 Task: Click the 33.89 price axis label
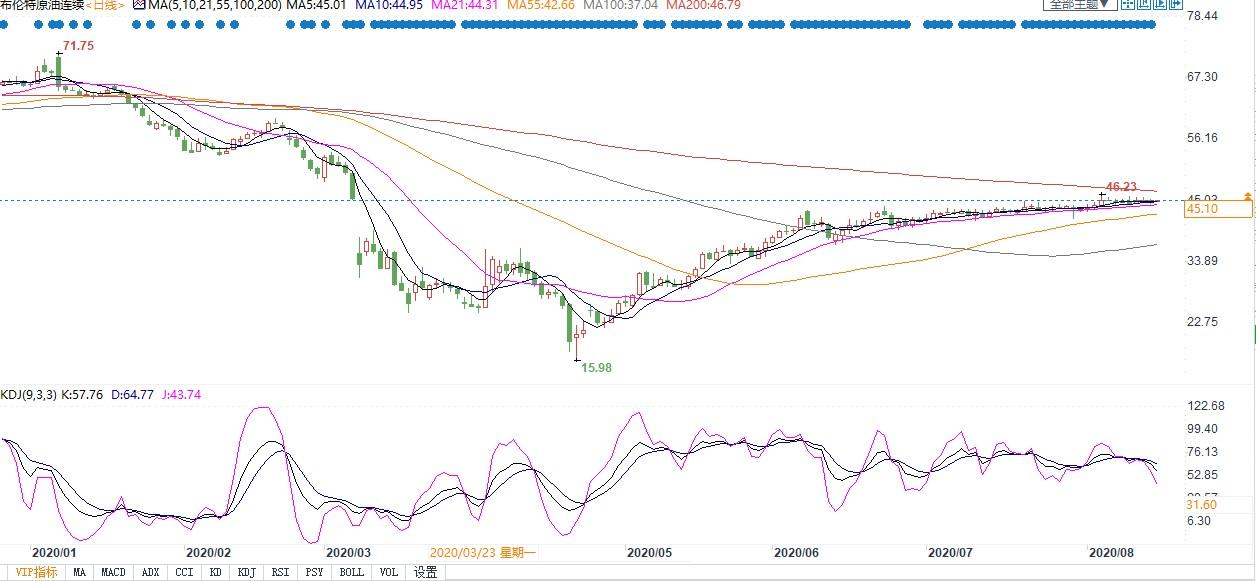click(x=1201, y=261)
